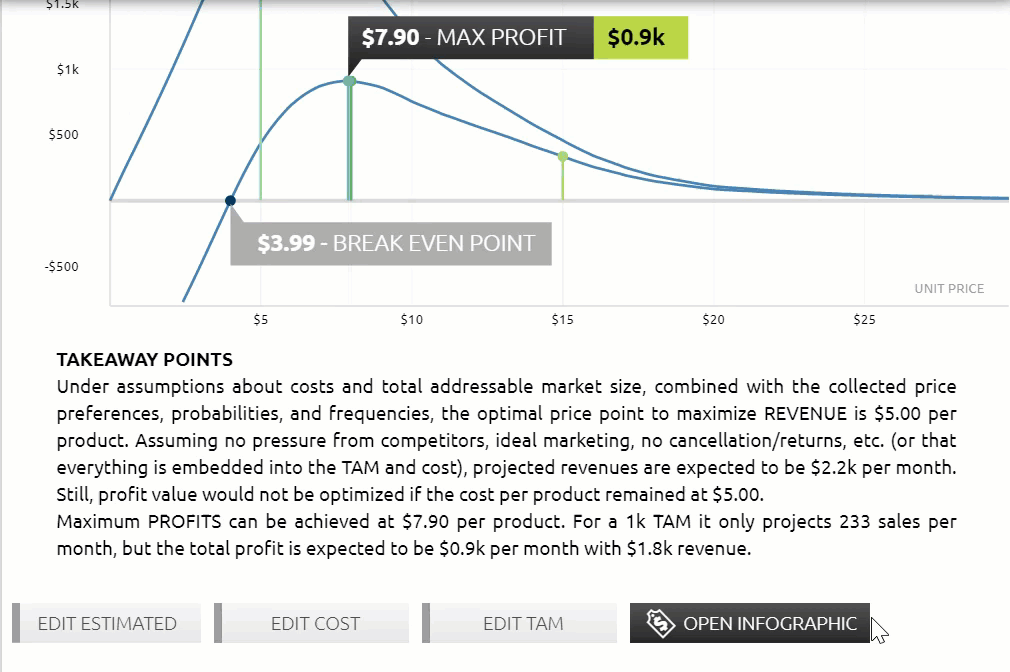The height and width of the screenshot is (672, 1010).
Task: Select the dark break even point dot
Action: point(230,201)
